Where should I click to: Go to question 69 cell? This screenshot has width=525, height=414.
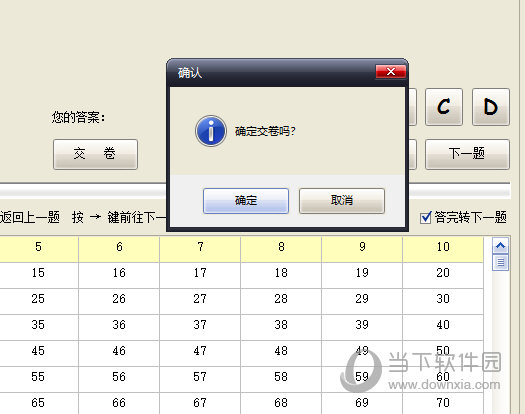362,403
